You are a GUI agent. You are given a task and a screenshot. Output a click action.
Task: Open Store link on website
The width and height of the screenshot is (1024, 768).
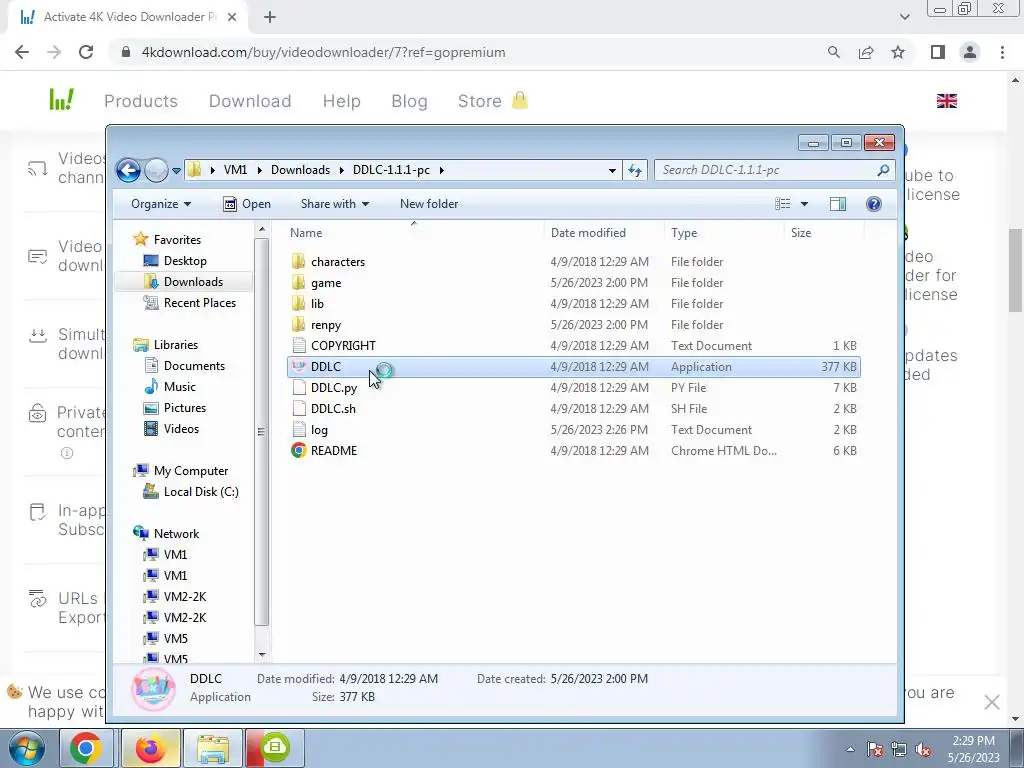point(492,101)
